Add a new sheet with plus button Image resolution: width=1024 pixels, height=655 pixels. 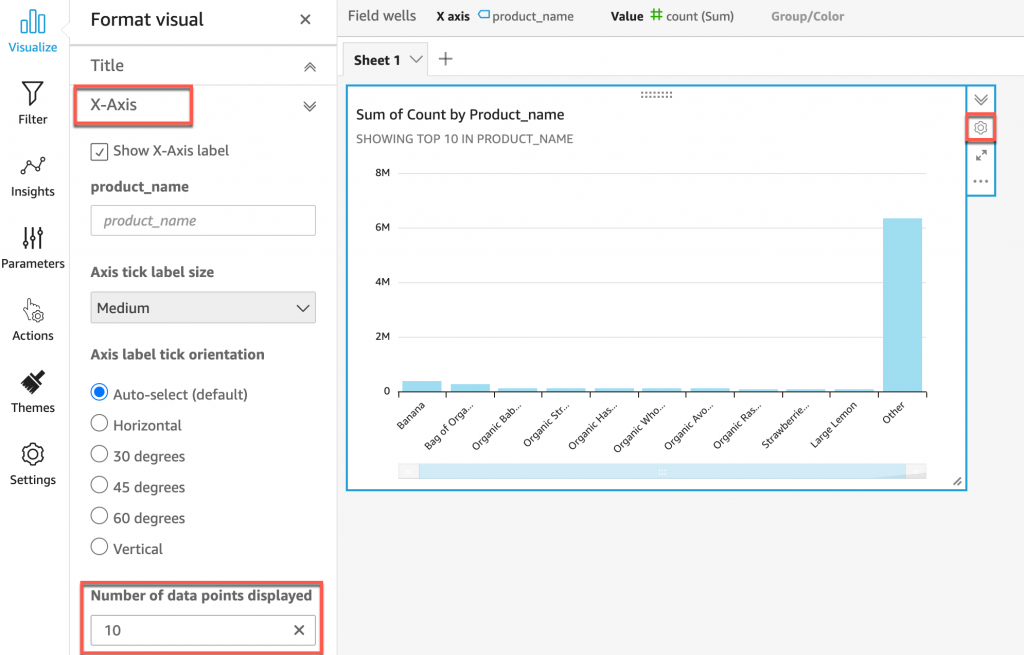446,59
